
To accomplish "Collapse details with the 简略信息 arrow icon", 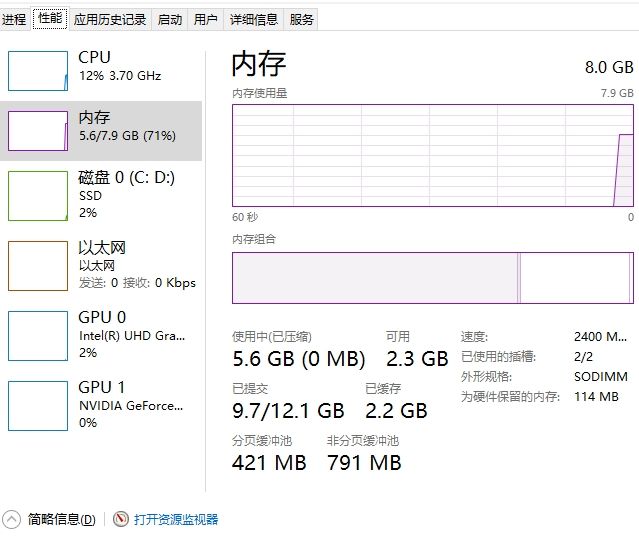I will (x=12, y=519).
